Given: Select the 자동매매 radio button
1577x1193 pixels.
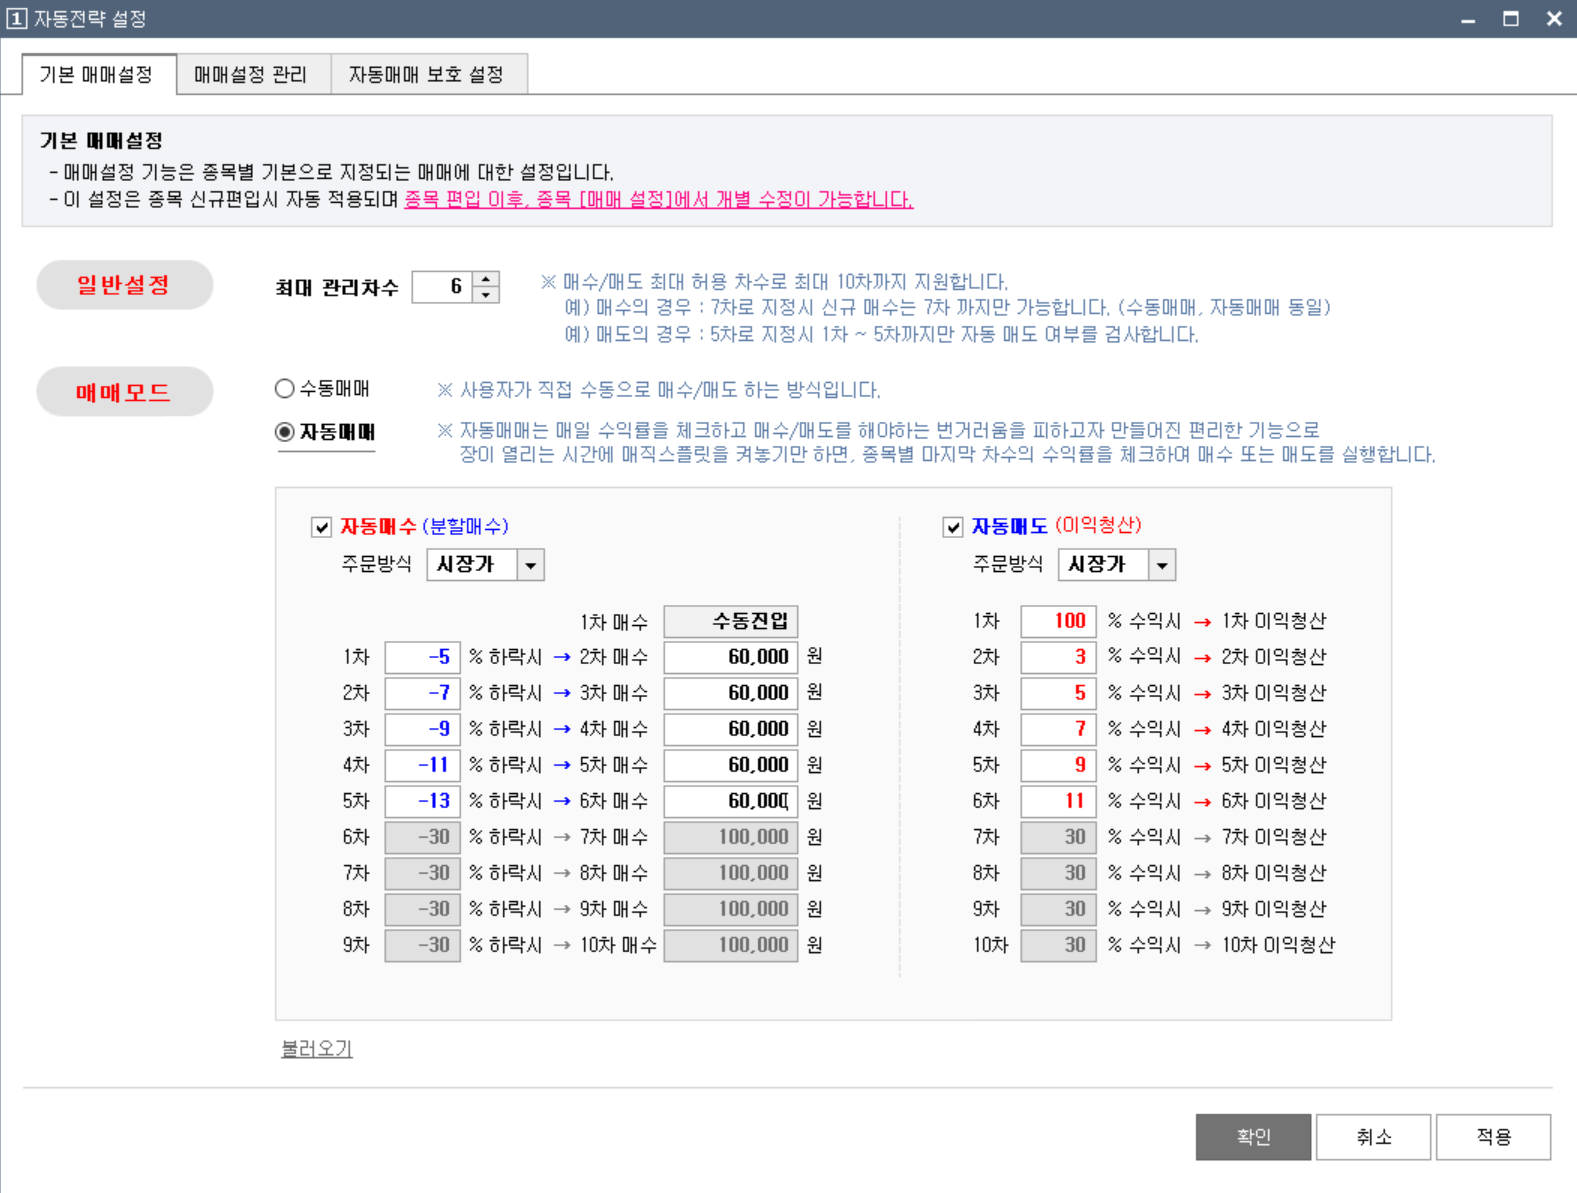Looking at the screenshot, I should pyautogui.click(x=285, y=432).
